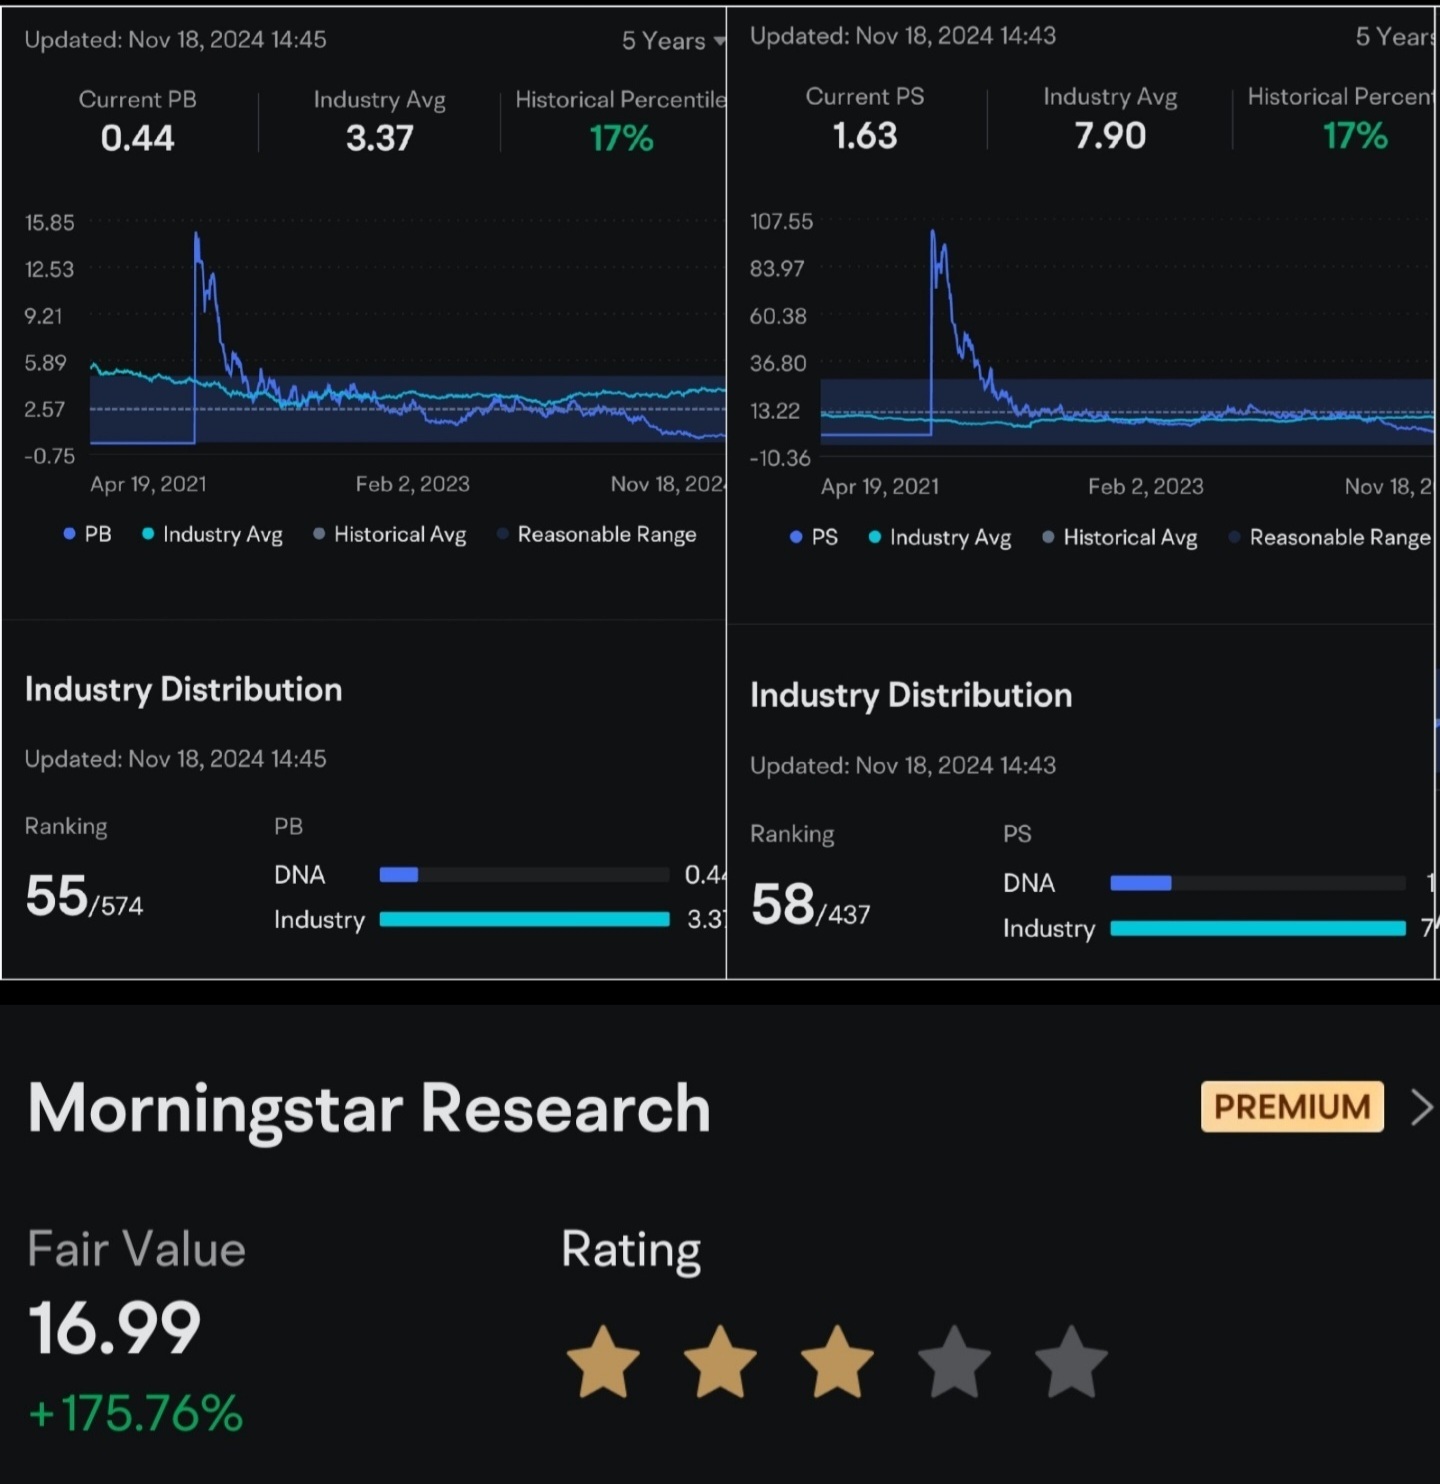Click the DNA PB distribution bar
1440x1484 pixels.
pos(524,875)
